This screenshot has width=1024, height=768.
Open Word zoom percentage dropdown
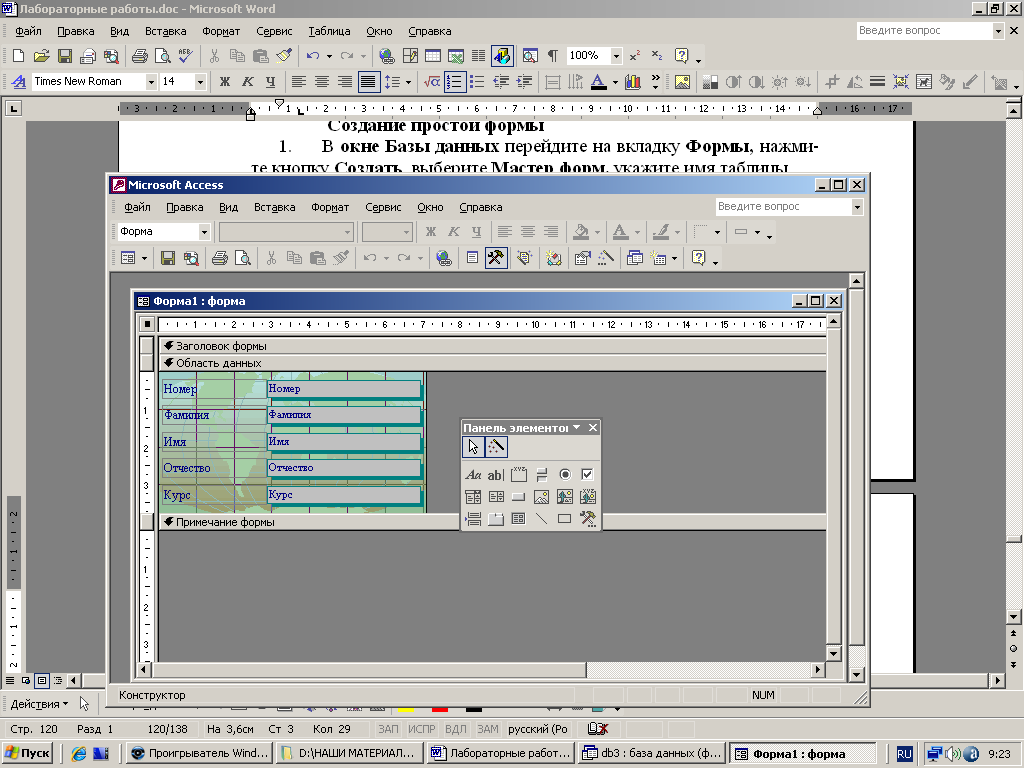point(616,56)
